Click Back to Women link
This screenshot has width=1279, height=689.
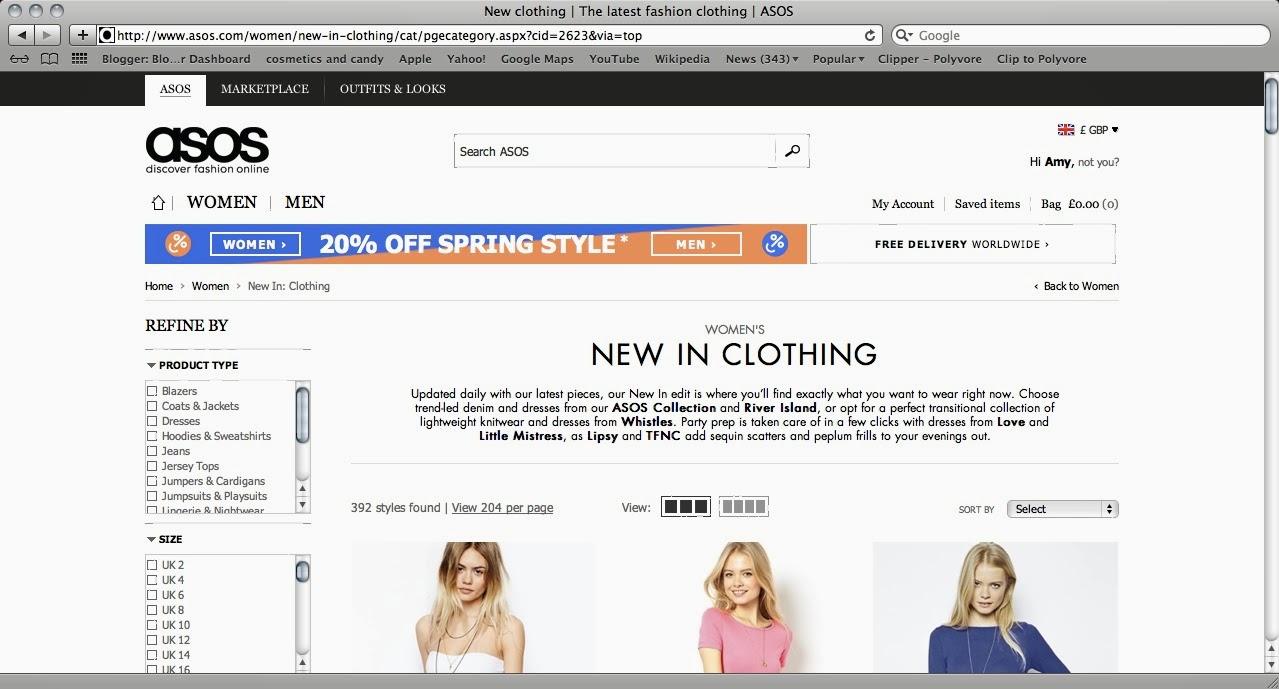(x=1077, y=286)
